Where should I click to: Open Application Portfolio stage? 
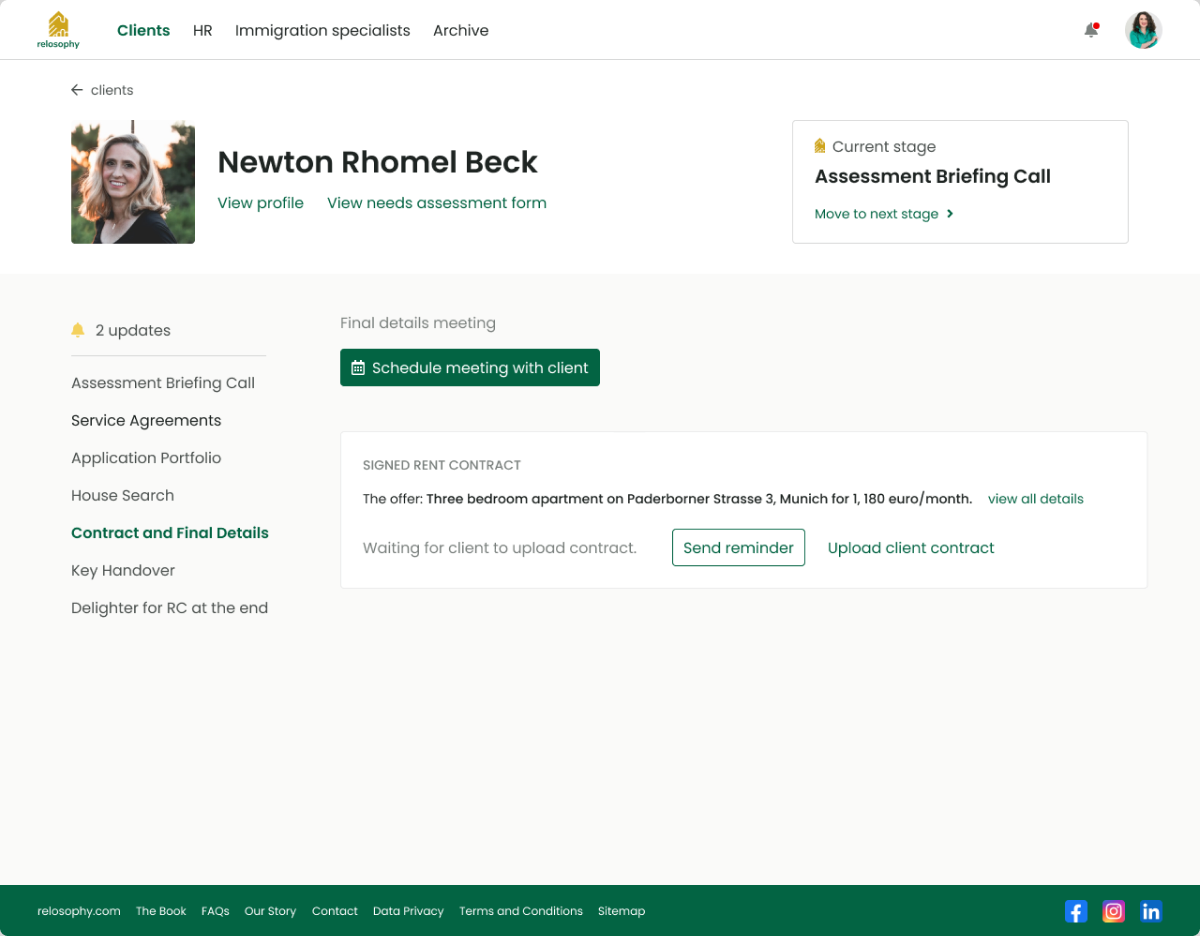(x=146, y=458)
